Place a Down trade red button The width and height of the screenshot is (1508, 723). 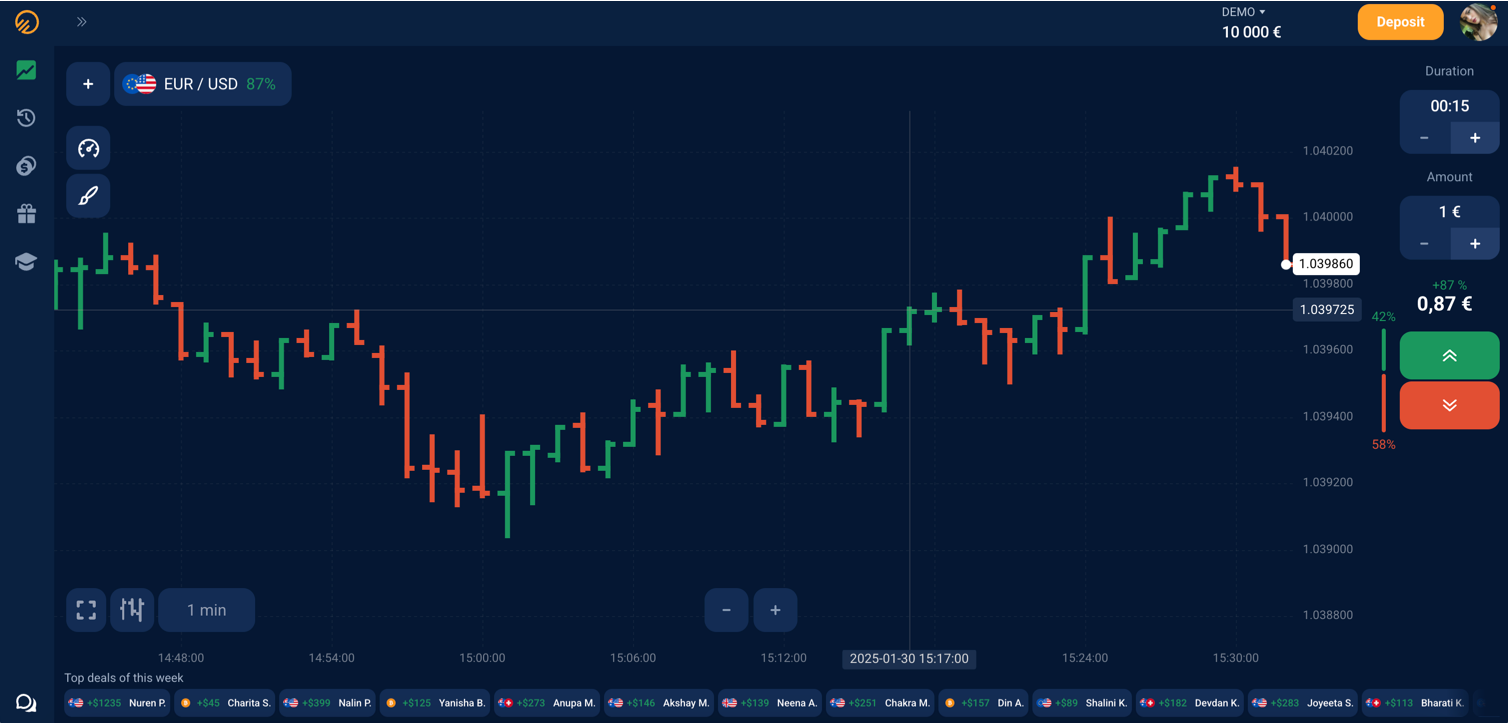click(1449, 405)
